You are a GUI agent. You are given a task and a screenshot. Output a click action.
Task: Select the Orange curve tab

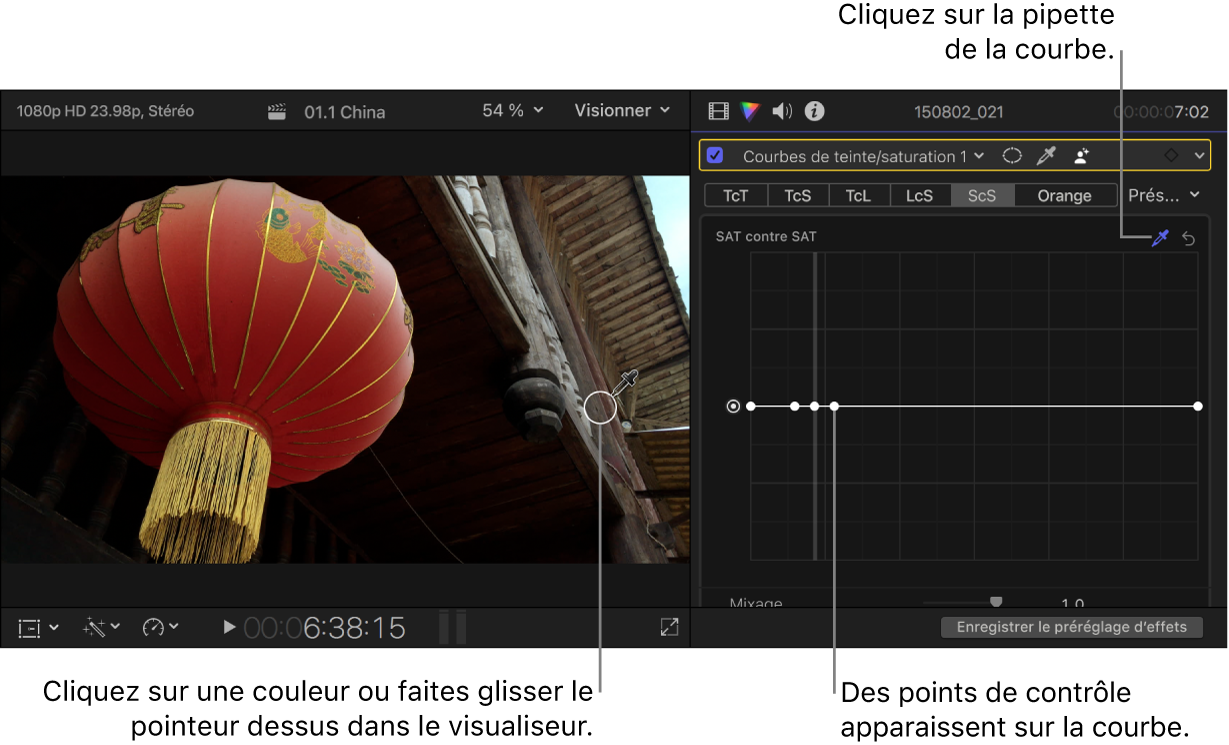pos(1065,195)
